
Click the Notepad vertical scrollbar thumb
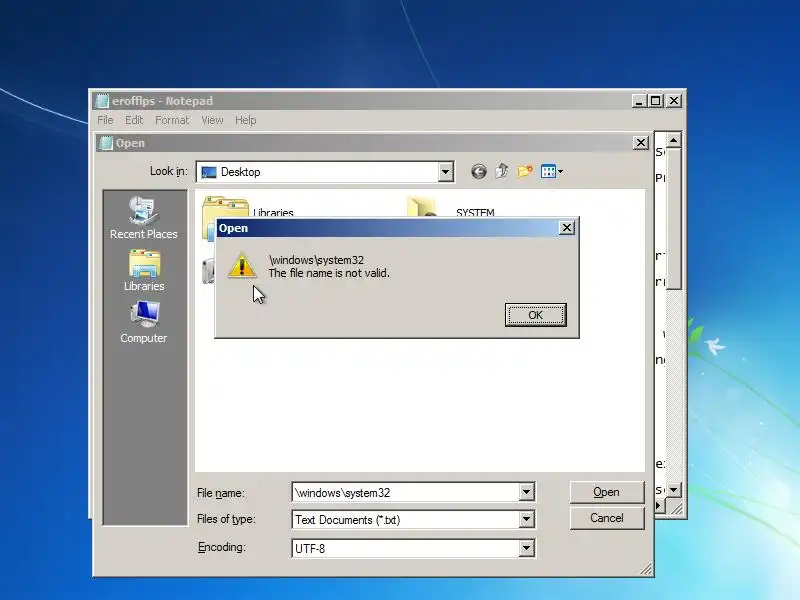[673, 218]
